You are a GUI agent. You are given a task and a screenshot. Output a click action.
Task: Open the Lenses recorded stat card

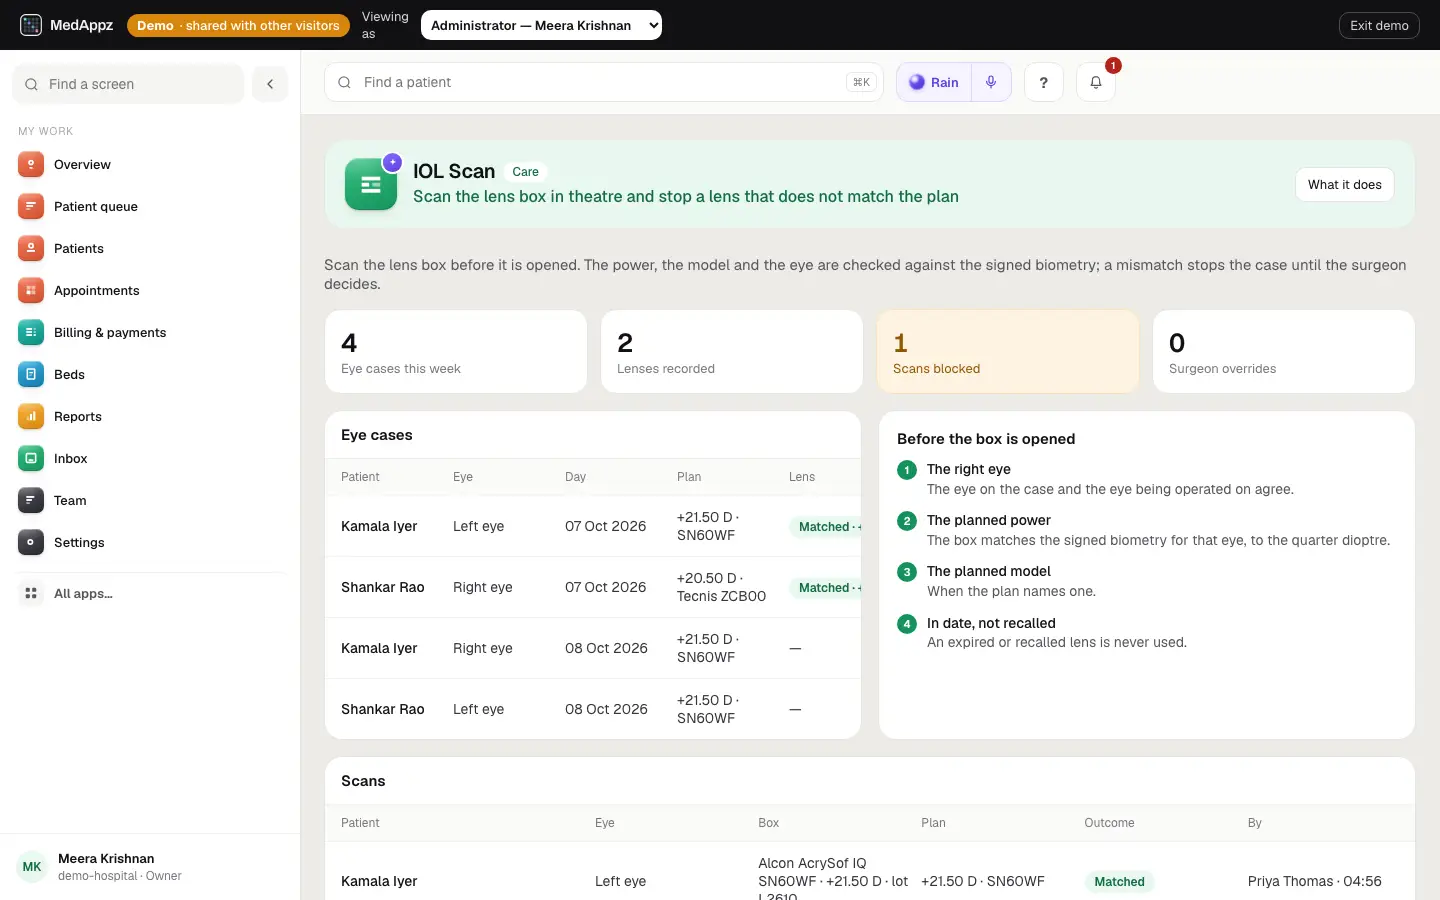tap(732, 351)
